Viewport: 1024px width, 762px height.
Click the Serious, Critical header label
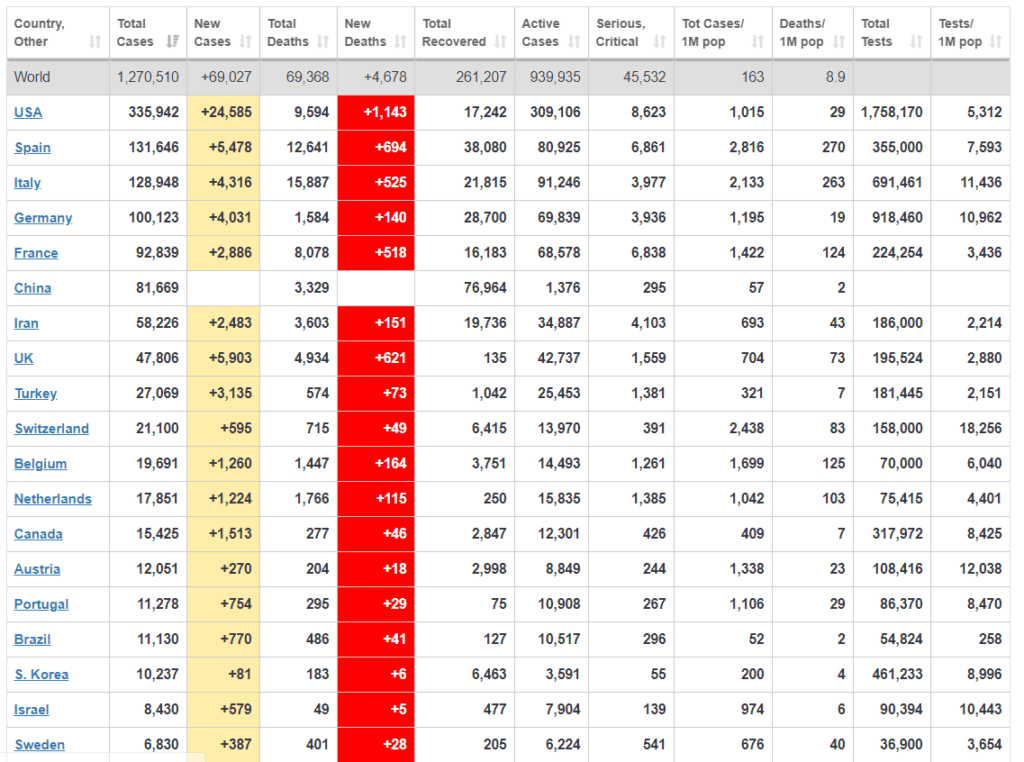620,33
